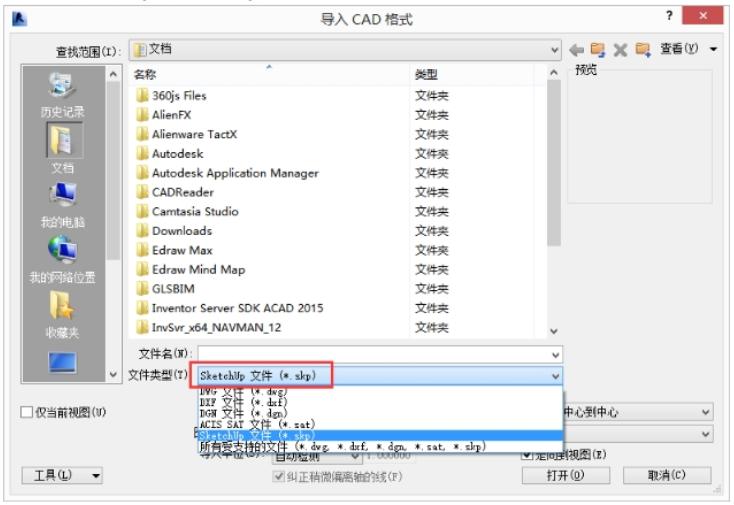Click the desktop icon in places sidebar
Viewport: 734px width, 505px height.
pyautogui.click(x=62, y=362)
